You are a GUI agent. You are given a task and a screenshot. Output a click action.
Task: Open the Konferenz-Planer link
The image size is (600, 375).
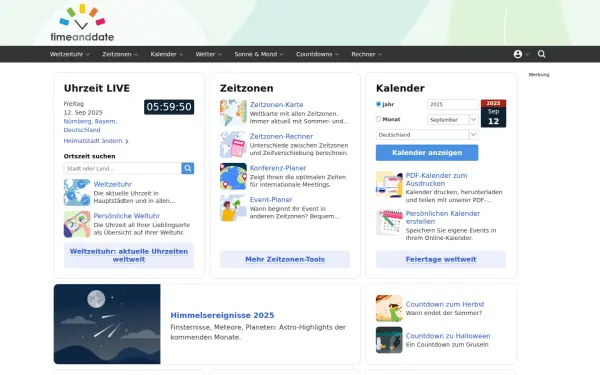[278, 168]
